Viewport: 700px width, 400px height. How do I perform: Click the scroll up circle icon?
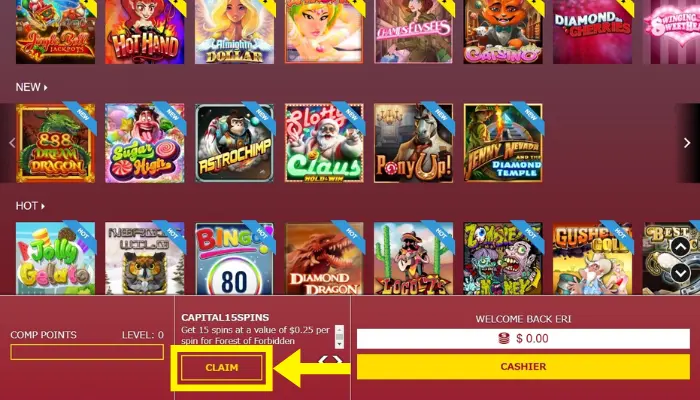click(x=680, y=246)
